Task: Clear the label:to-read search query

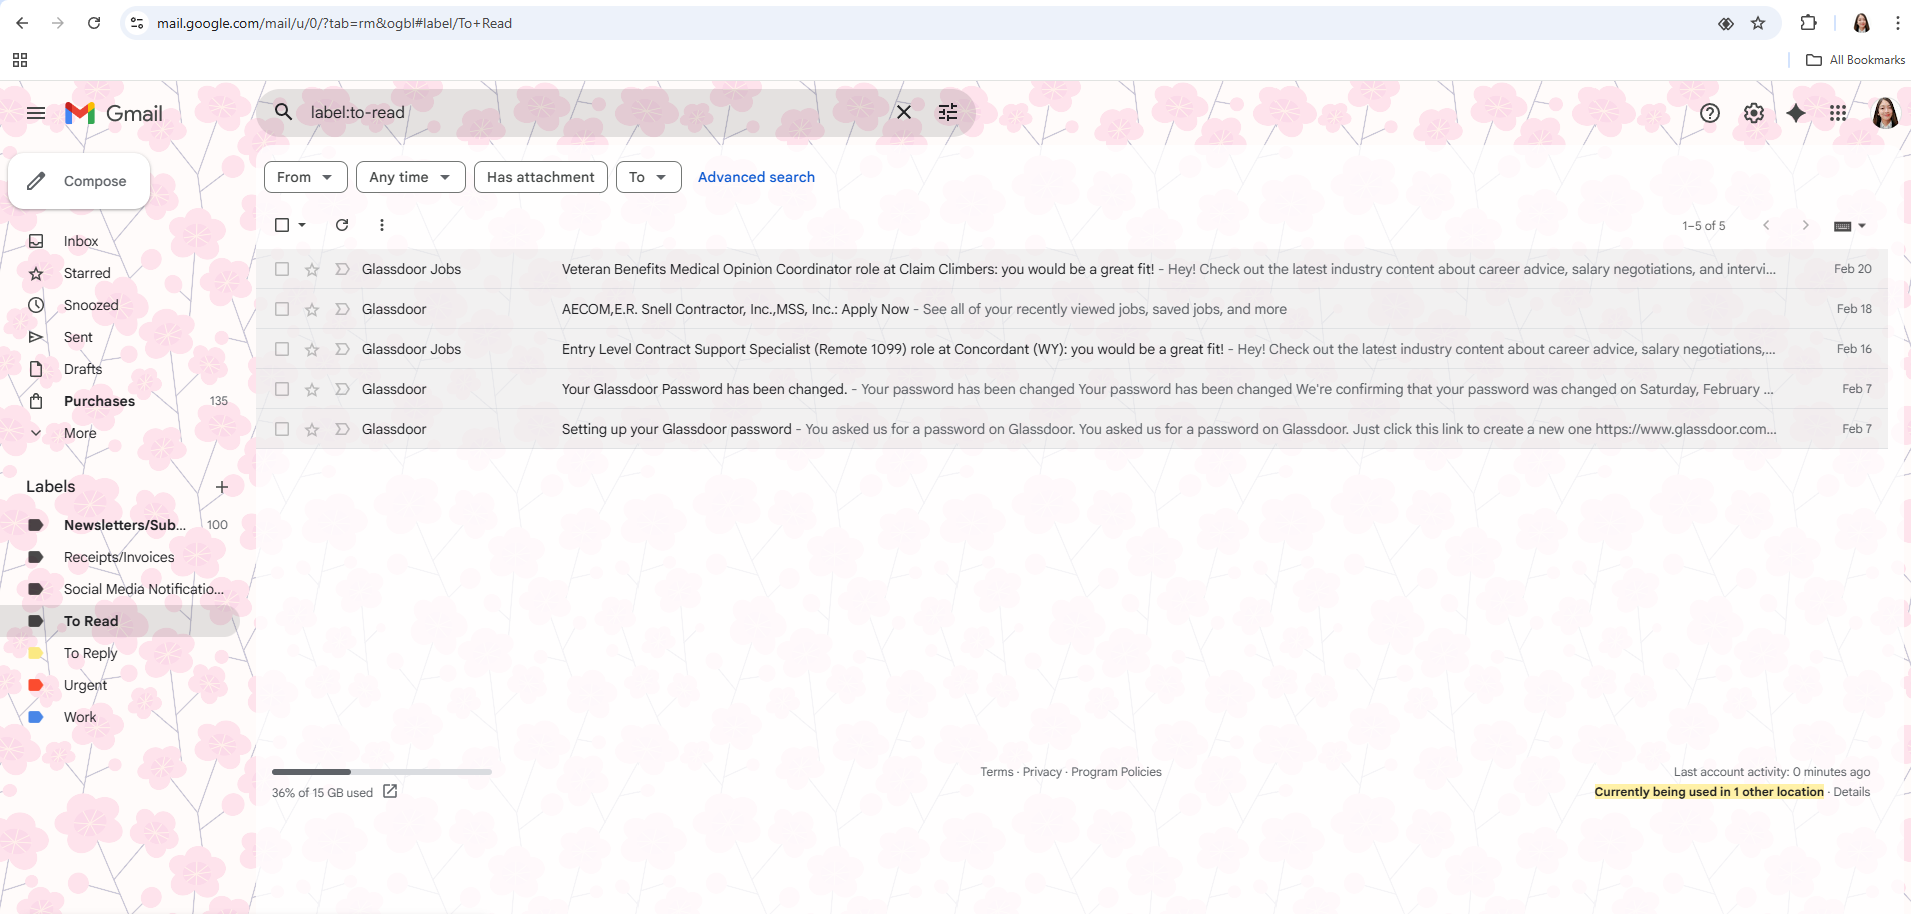Action: 904,112
